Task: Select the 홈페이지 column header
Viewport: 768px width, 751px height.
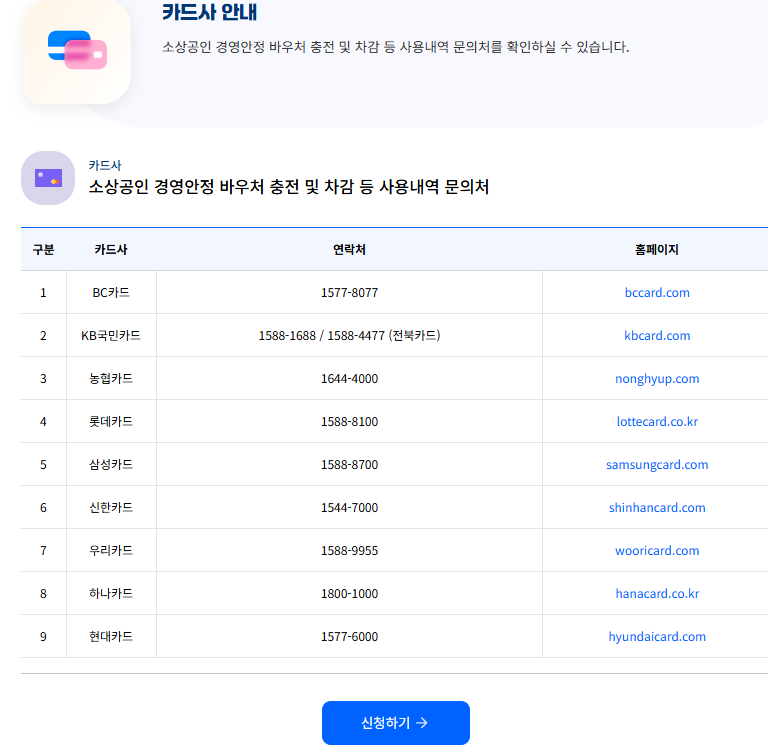Action: coord(657,250)
